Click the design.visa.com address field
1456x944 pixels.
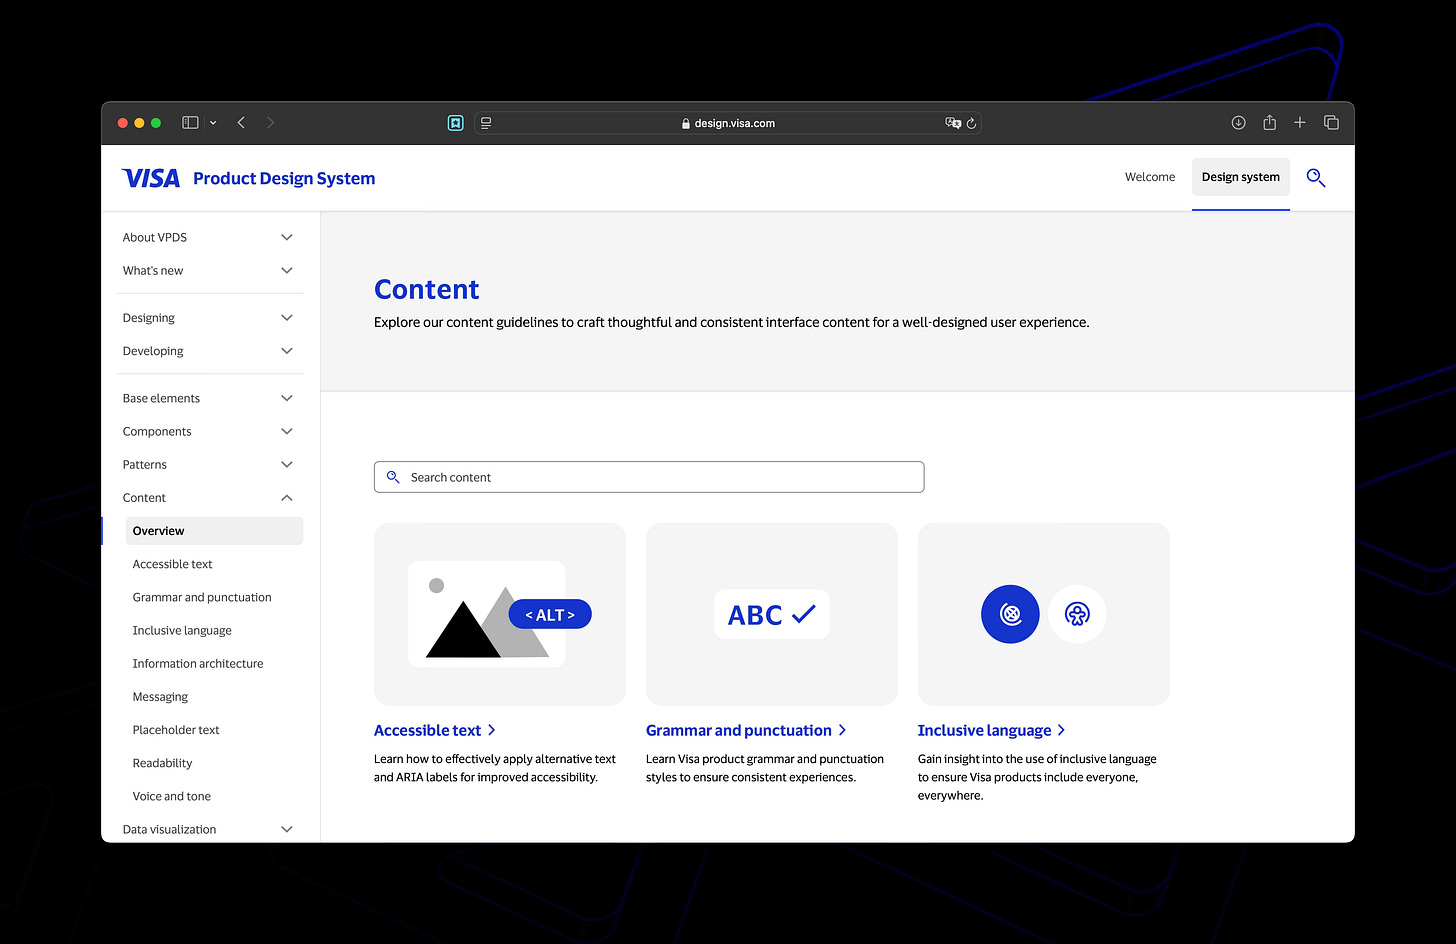point(727,123)
